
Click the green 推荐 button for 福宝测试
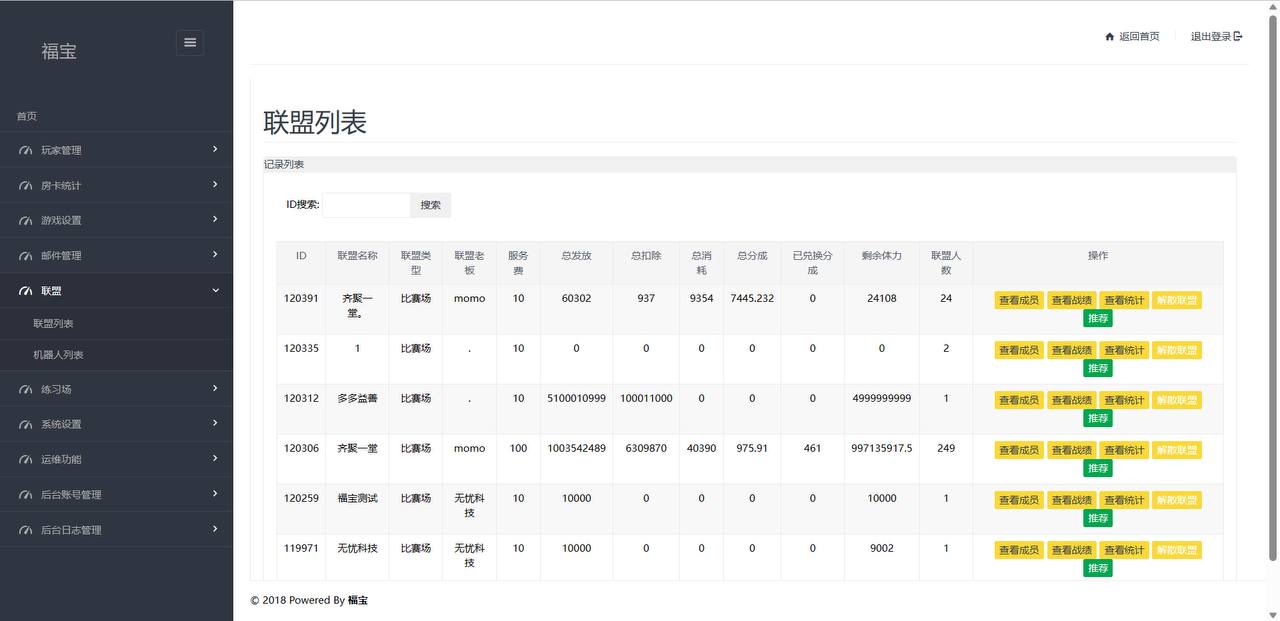pyautogui.click(x=1098, y=518)
